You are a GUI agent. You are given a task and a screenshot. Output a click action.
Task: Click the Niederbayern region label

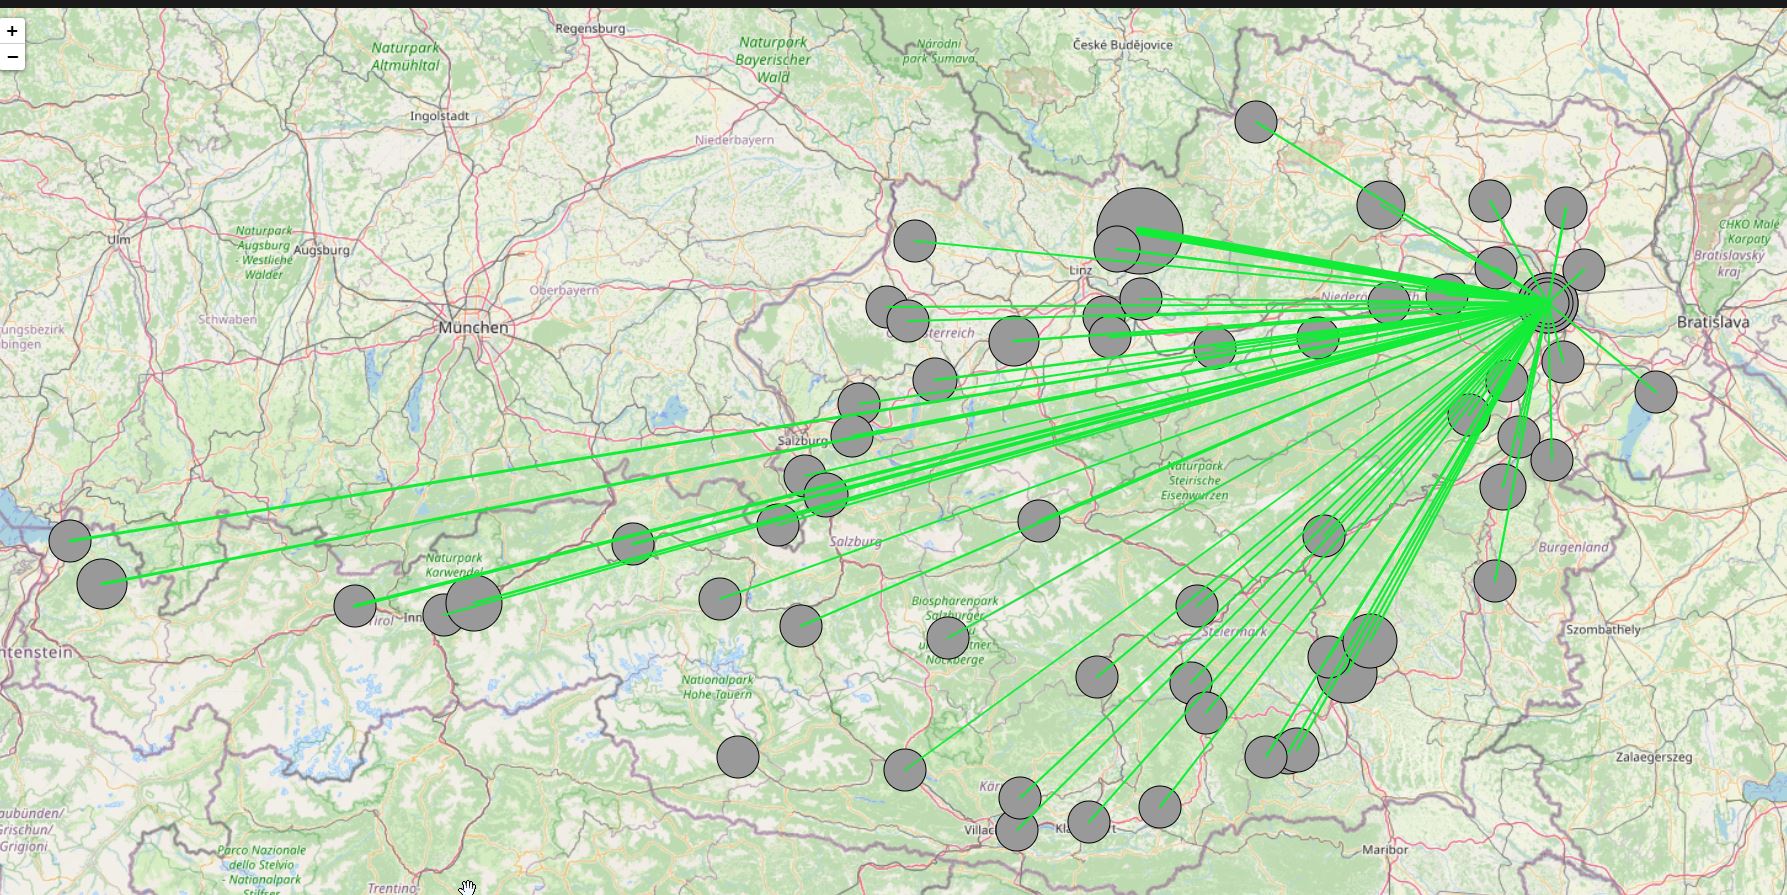tap(735, 140)
